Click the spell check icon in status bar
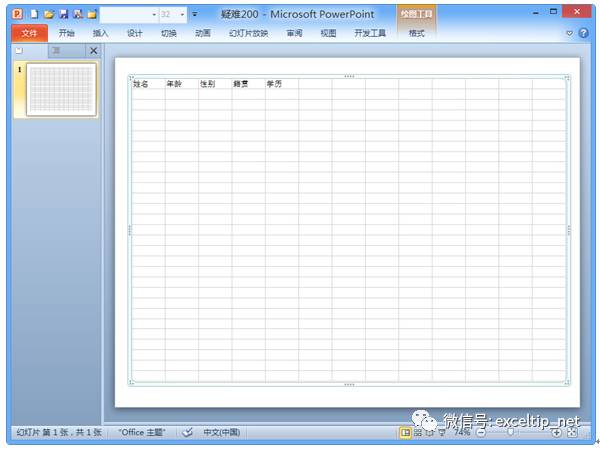Screen dimensions: 600x449 point(187,433)
